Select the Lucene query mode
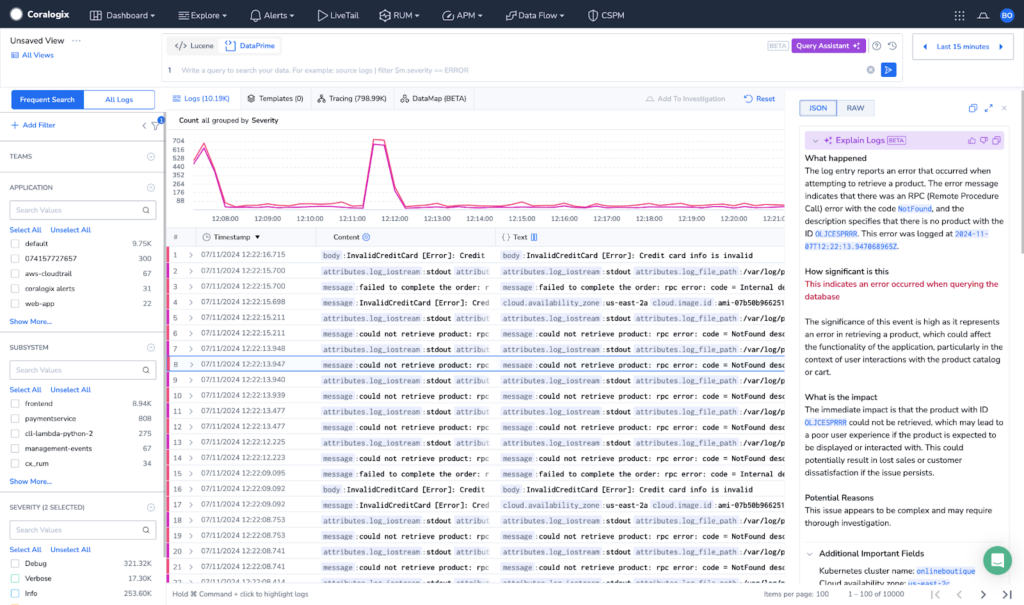The height and width of the screenshot is (605, 1024). pyautogui.click(x=195, y=46)
